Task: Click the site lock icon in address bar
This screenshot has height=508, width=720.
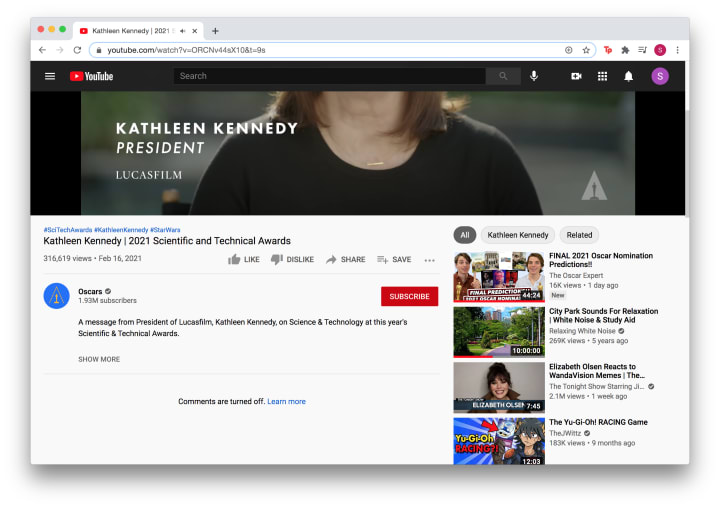Action: (x=99, y=50)
